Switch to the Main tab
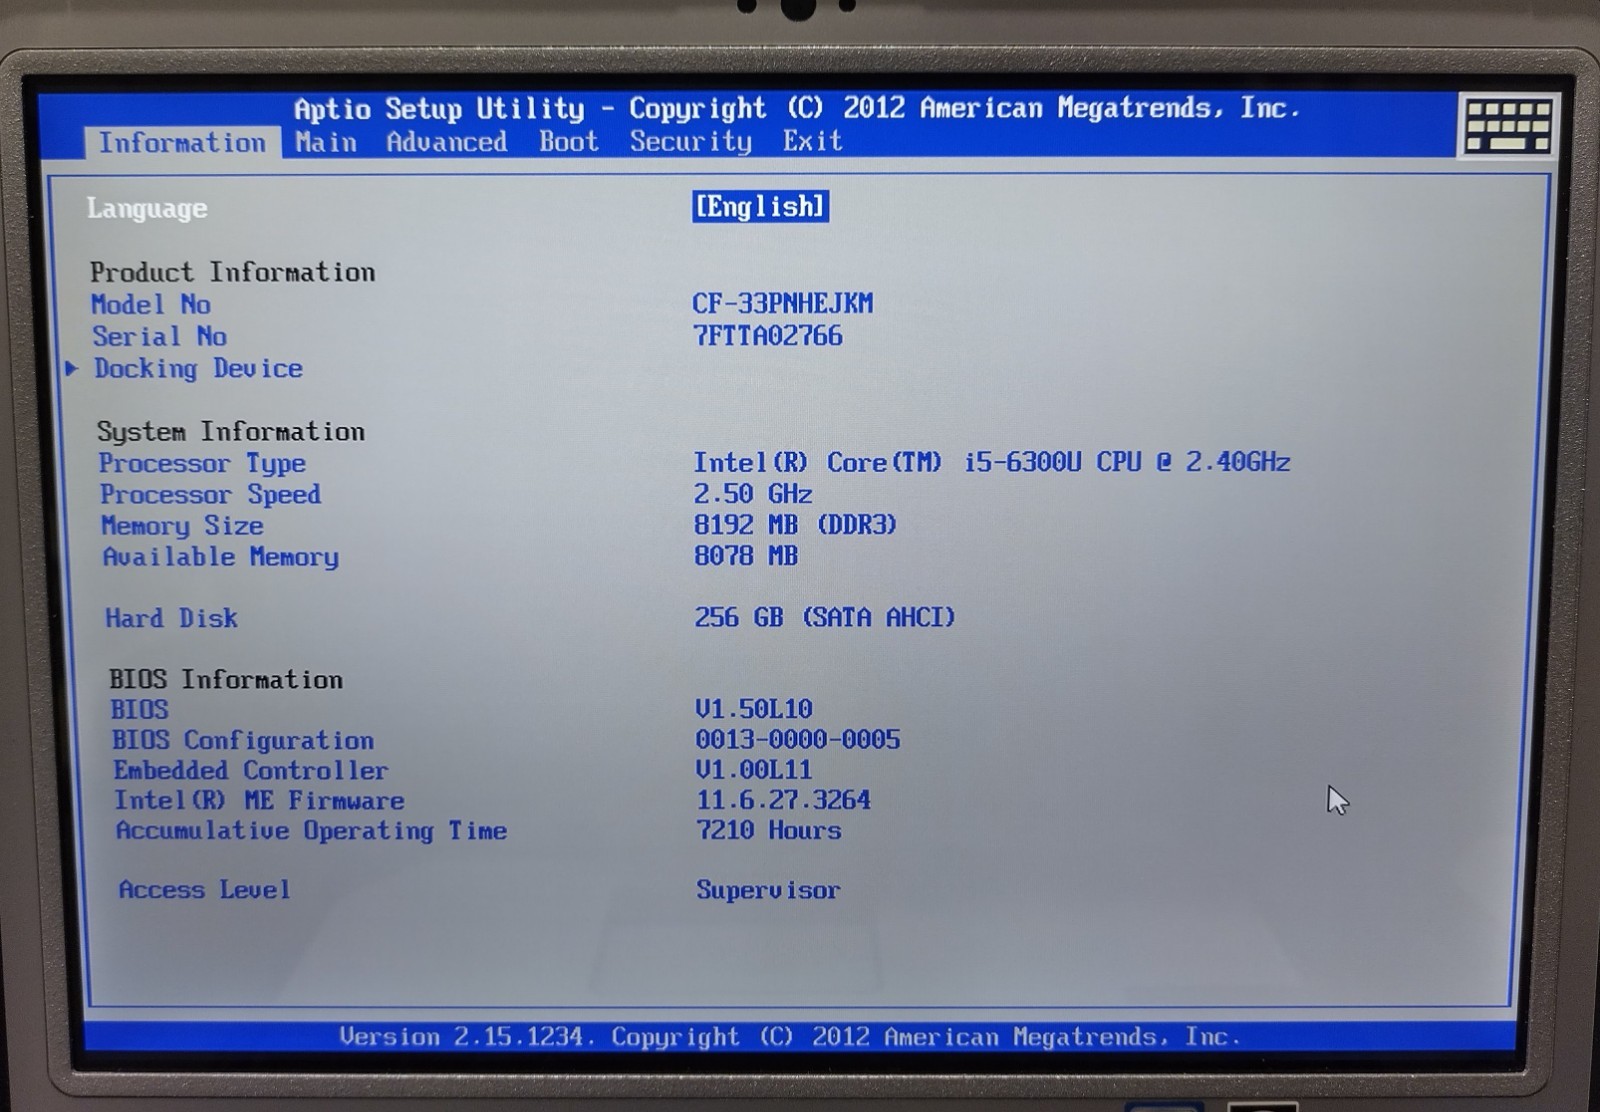 click(326, 142)
